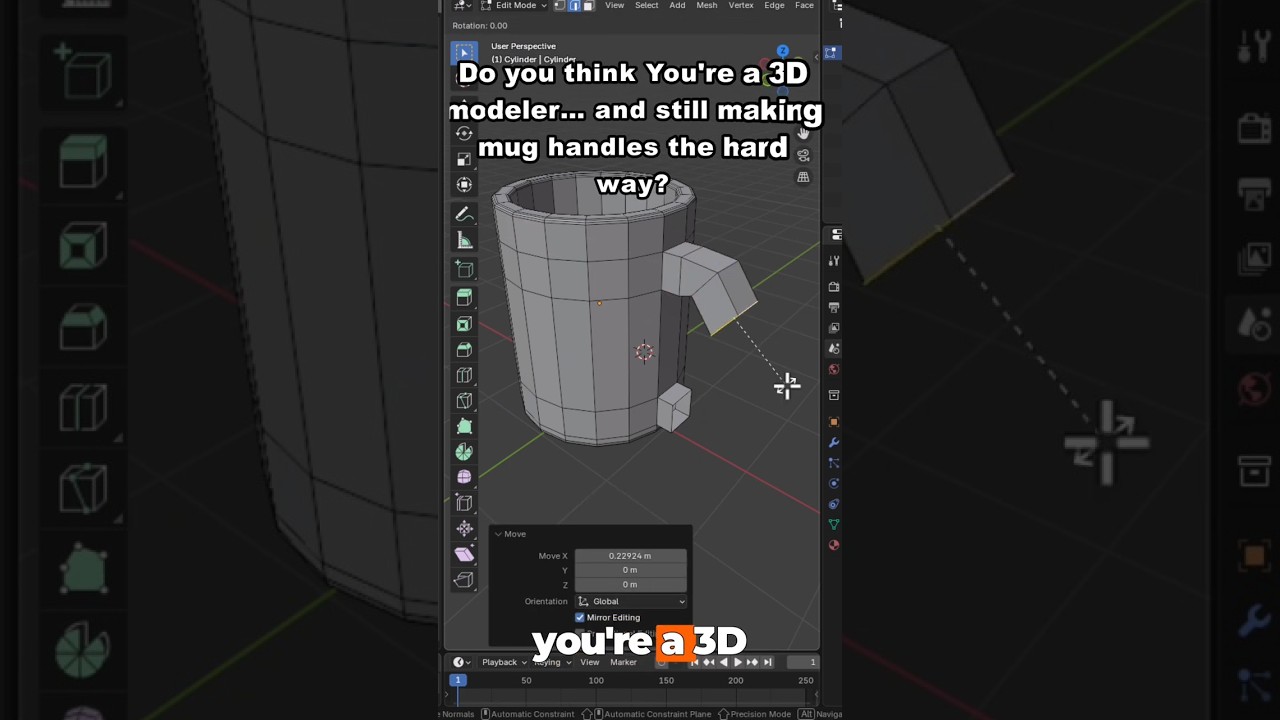
Task: Open the timeline Marker menu
Action: tap(623, 662)
